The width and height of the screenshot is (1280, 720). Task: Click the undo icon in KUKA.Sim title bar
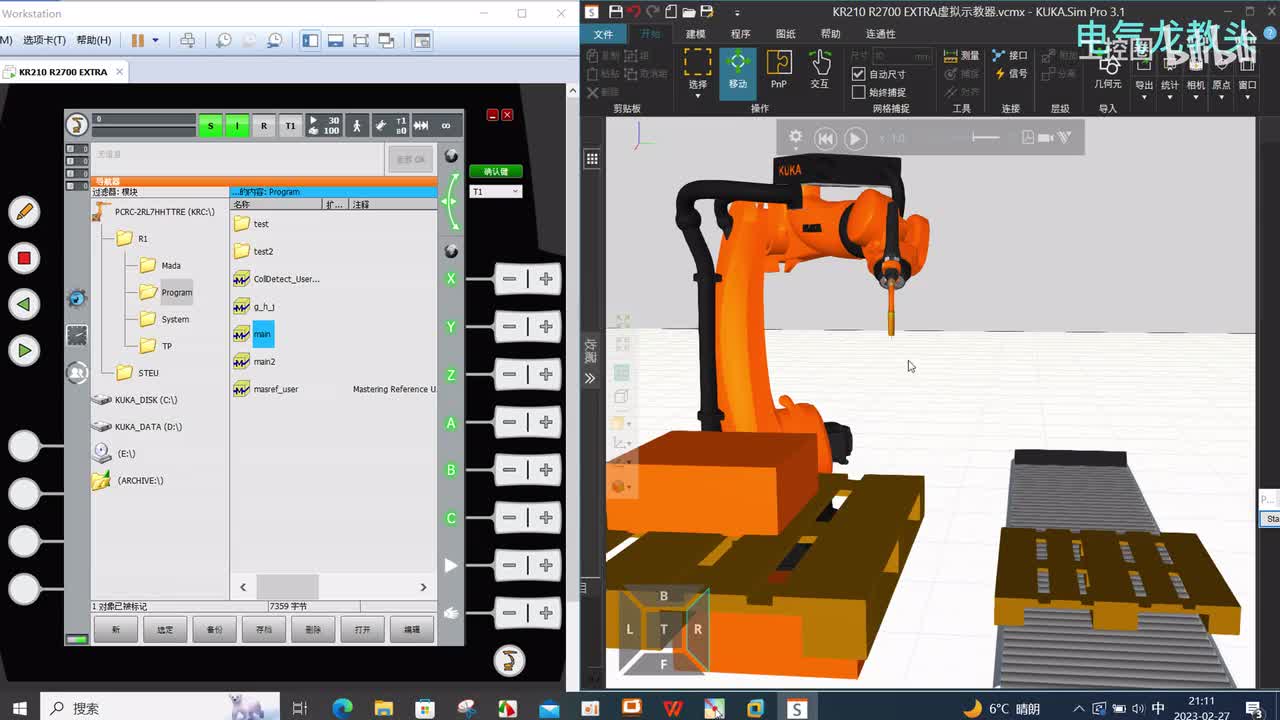pyautogui.click(x=634, y=12)
